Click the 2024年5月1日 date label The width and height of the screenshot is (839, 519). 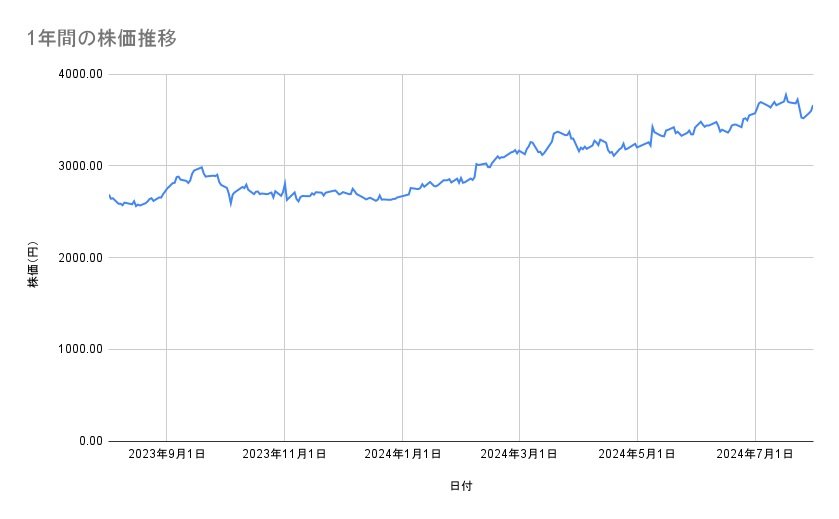pyautogui.click(x=637, y=454)
